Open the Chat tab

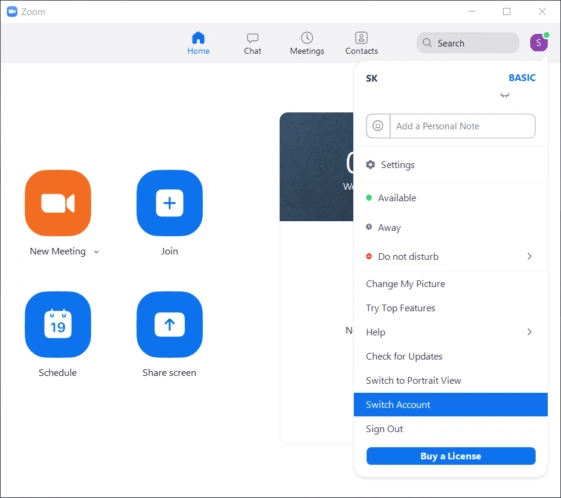(252, 44)
